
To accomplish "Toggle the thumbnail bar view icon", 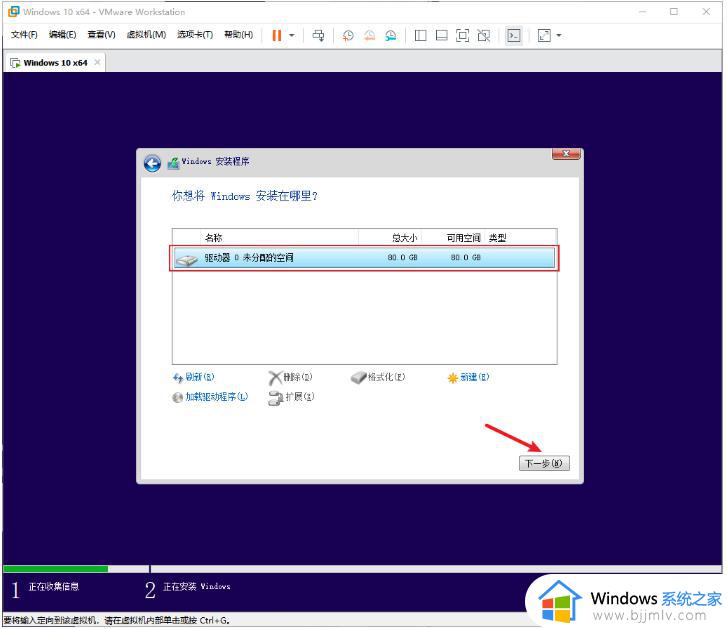I will tap(442, 35).
